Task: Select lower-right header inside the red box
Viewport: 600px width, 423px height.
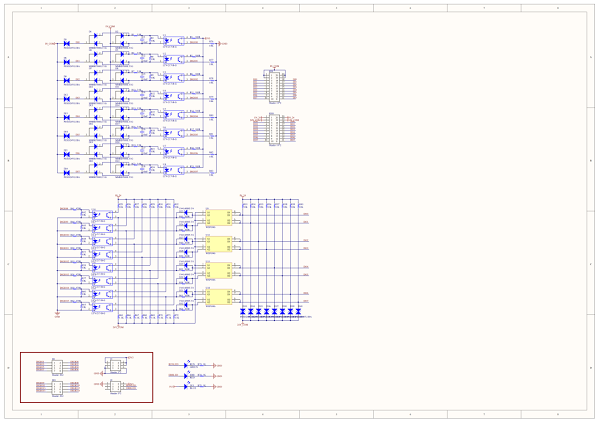Action: point(116,386)
